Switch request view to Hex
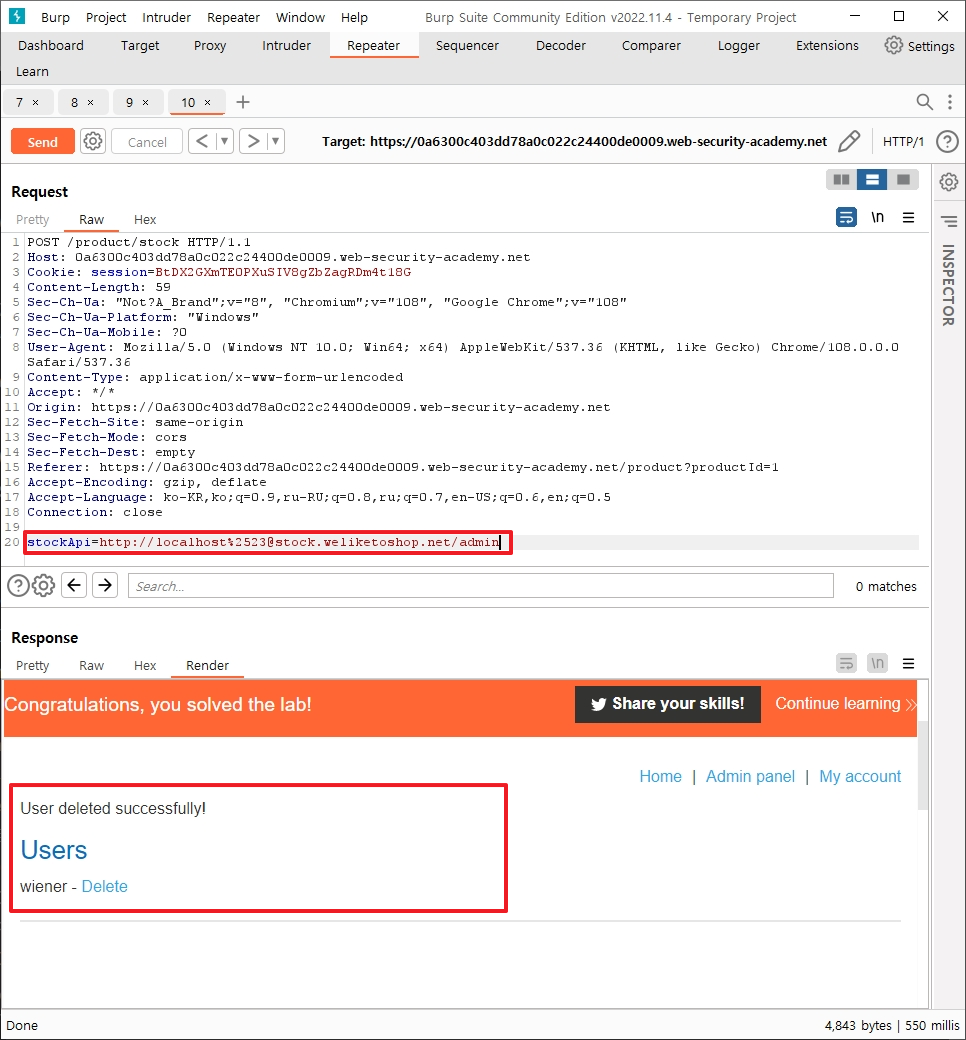 [x=145, y=219]
